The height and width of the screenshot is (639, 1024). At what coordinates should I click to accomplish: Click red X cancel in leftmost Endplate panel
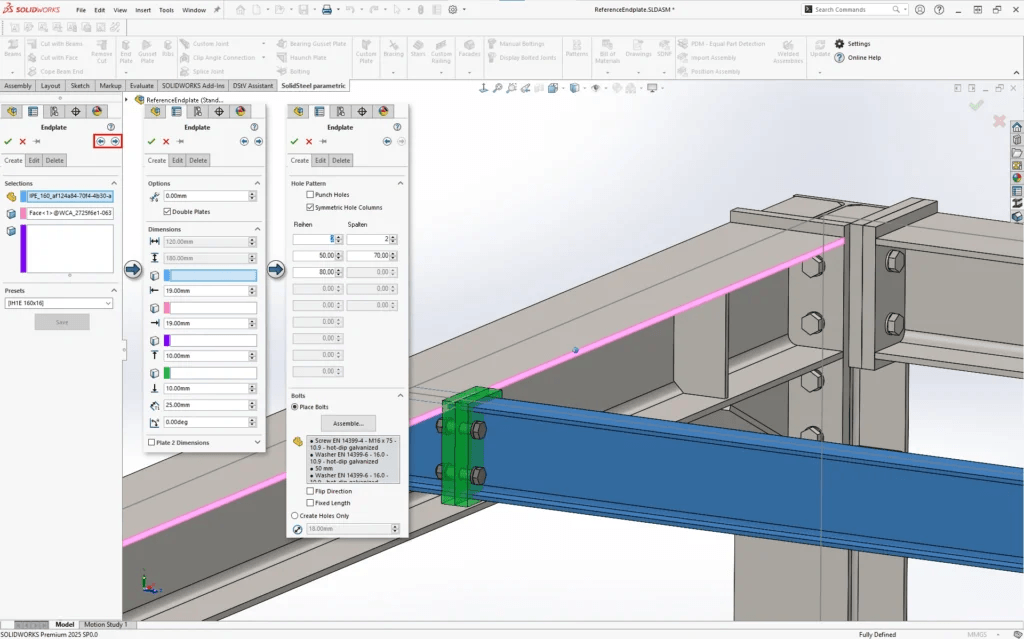[22, 142]
